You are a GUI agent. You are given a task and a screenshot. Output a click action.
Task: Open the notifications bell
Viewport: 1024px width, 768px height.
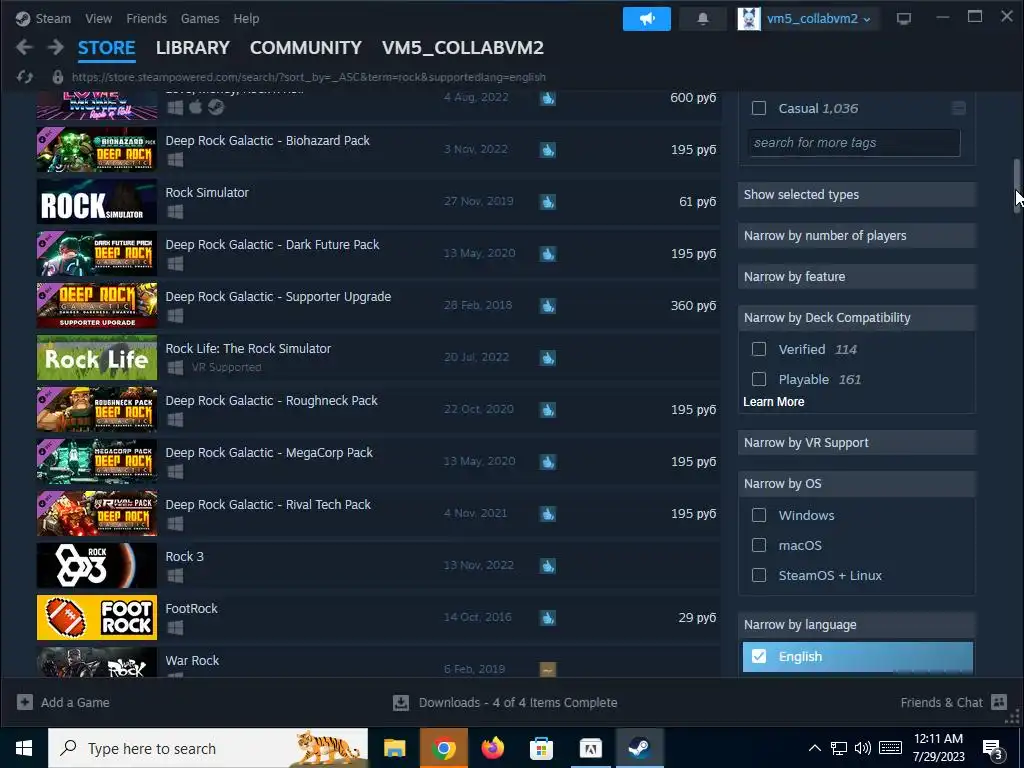(703, 19)
